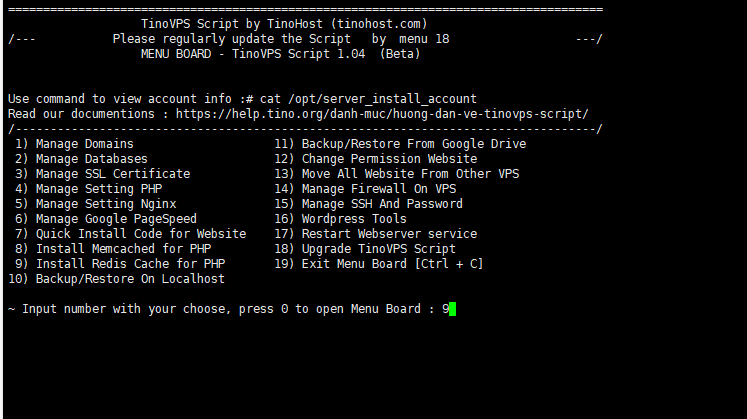Click Upgrade TinoVPS Script entry
The height and width of the screenshot is (419, 747).
tap(365, 249)
